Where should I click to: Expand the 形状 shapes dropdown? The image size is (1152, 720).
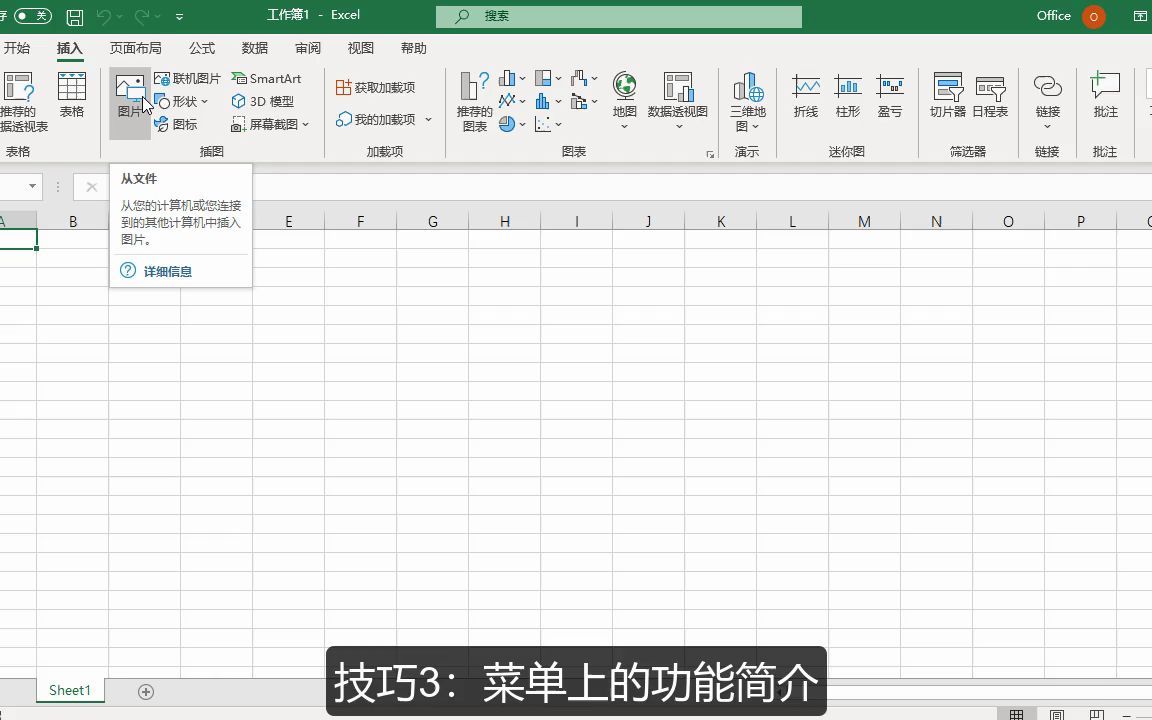point(205,101)
